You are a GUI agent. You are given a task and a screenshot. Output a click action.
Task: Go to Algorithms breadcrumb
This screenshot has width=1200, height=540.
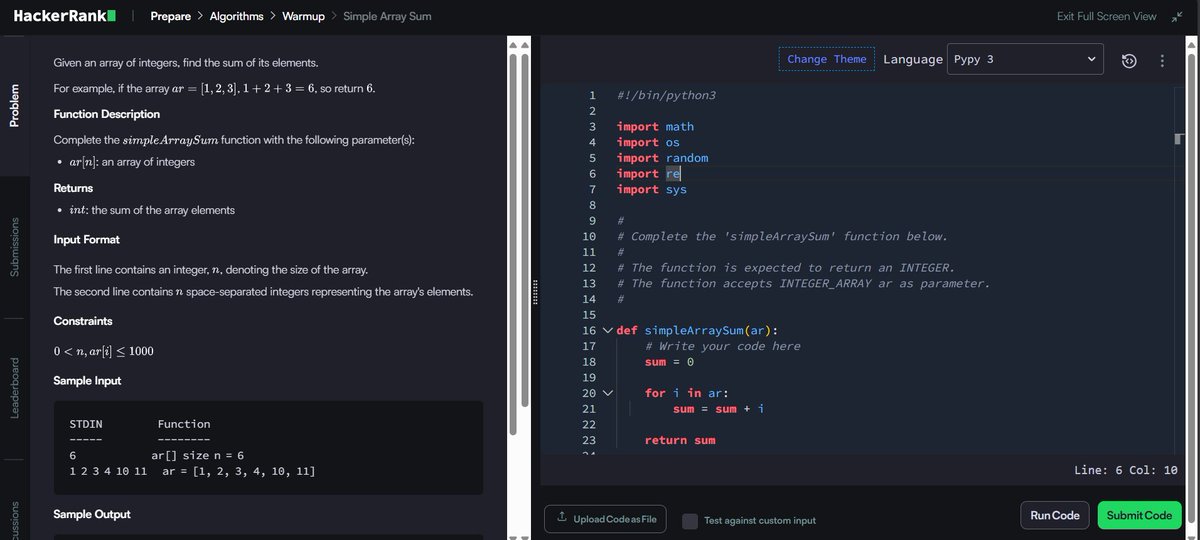pyautogui.click(x=236, y=16)
